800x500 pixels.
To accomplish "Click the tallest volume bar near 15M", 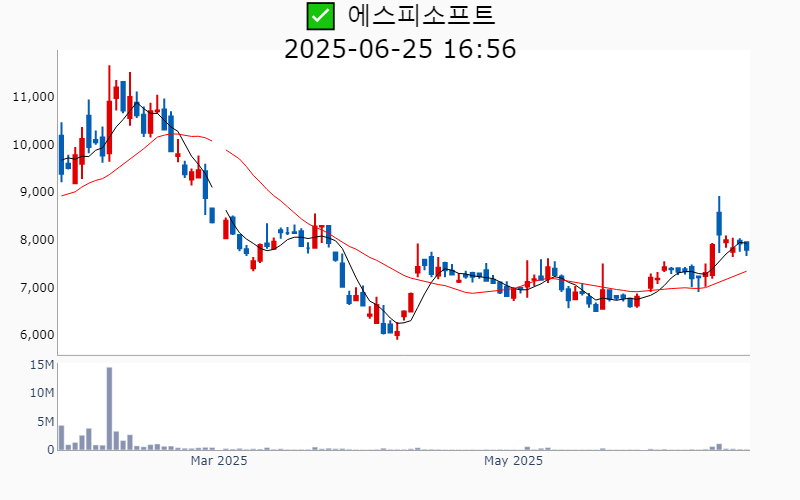I will tap(109, 408).
